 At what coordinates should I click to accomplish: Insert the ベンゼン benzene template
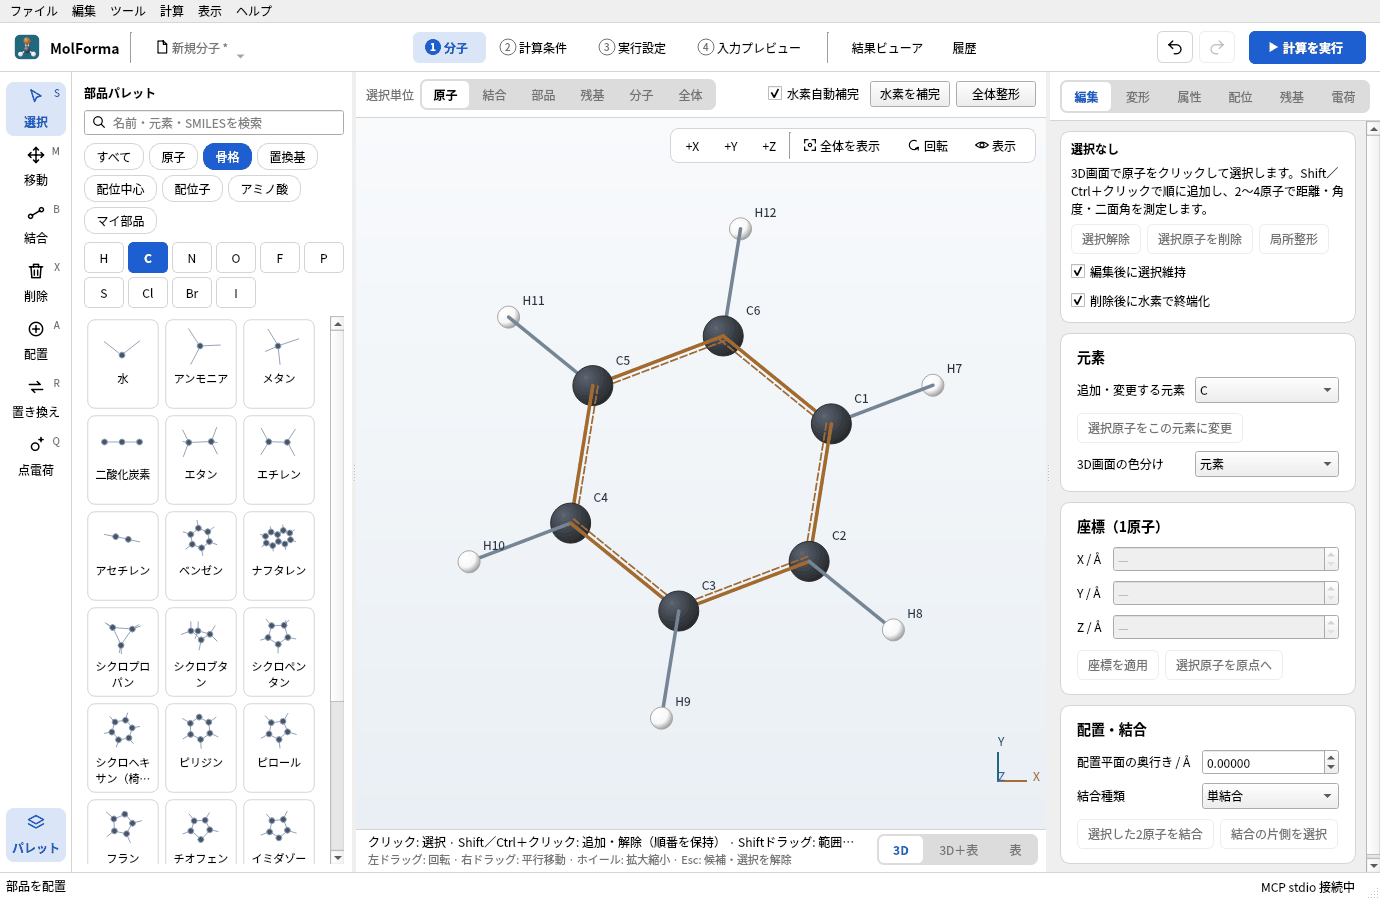[201, 556]
